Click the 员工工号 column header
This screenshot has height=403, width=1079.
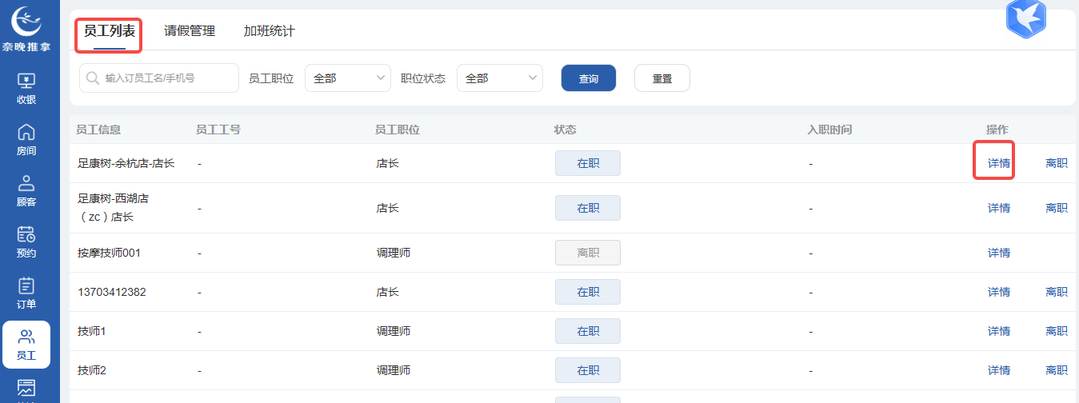pos(218,129)
